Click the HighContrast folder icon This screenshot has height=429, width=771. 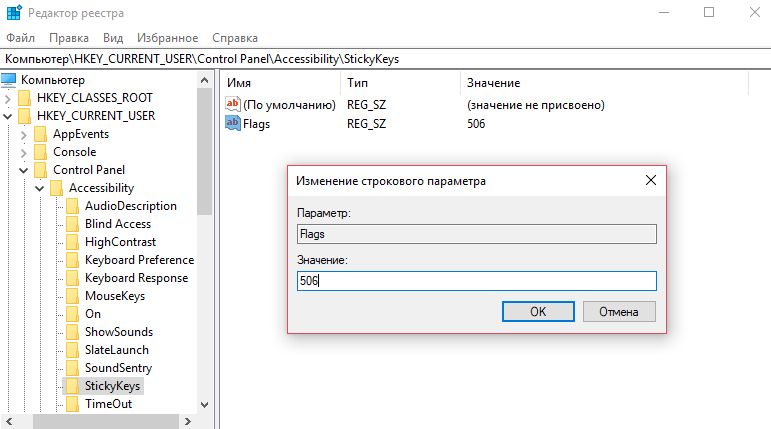72,242
